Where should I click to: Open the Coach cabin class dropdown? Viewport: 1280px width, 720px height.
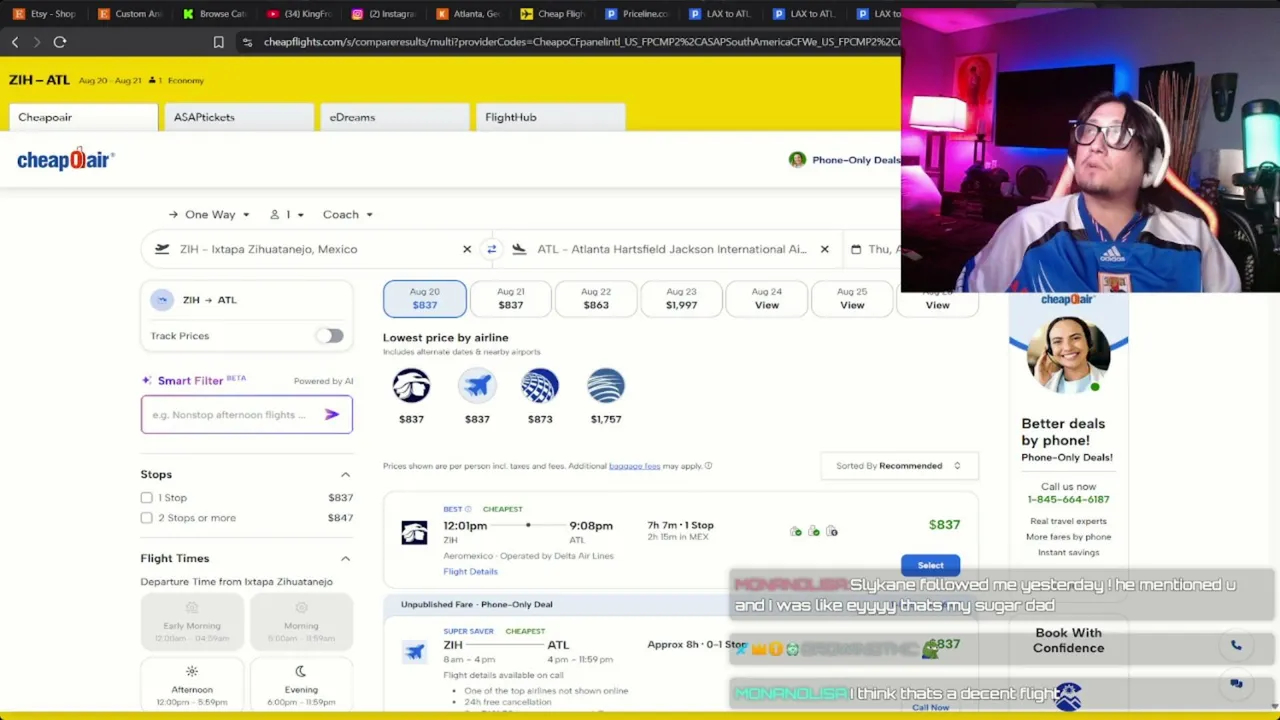[x=347, y=215]
